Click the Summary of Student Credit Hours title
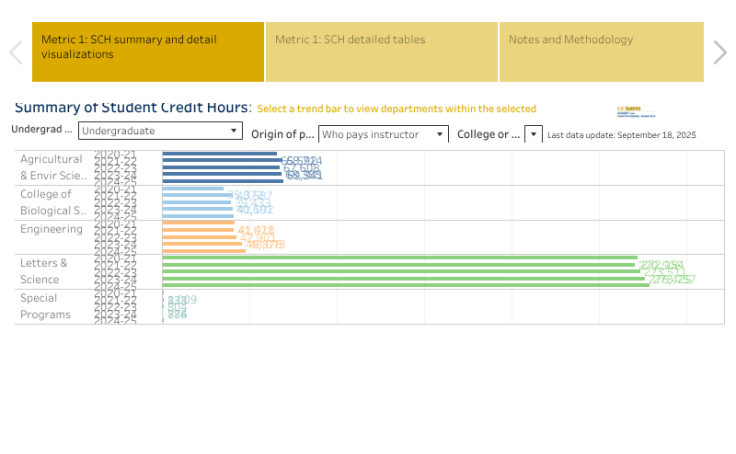The width and height of the screenshot is (736, 454). pos(131,108)
